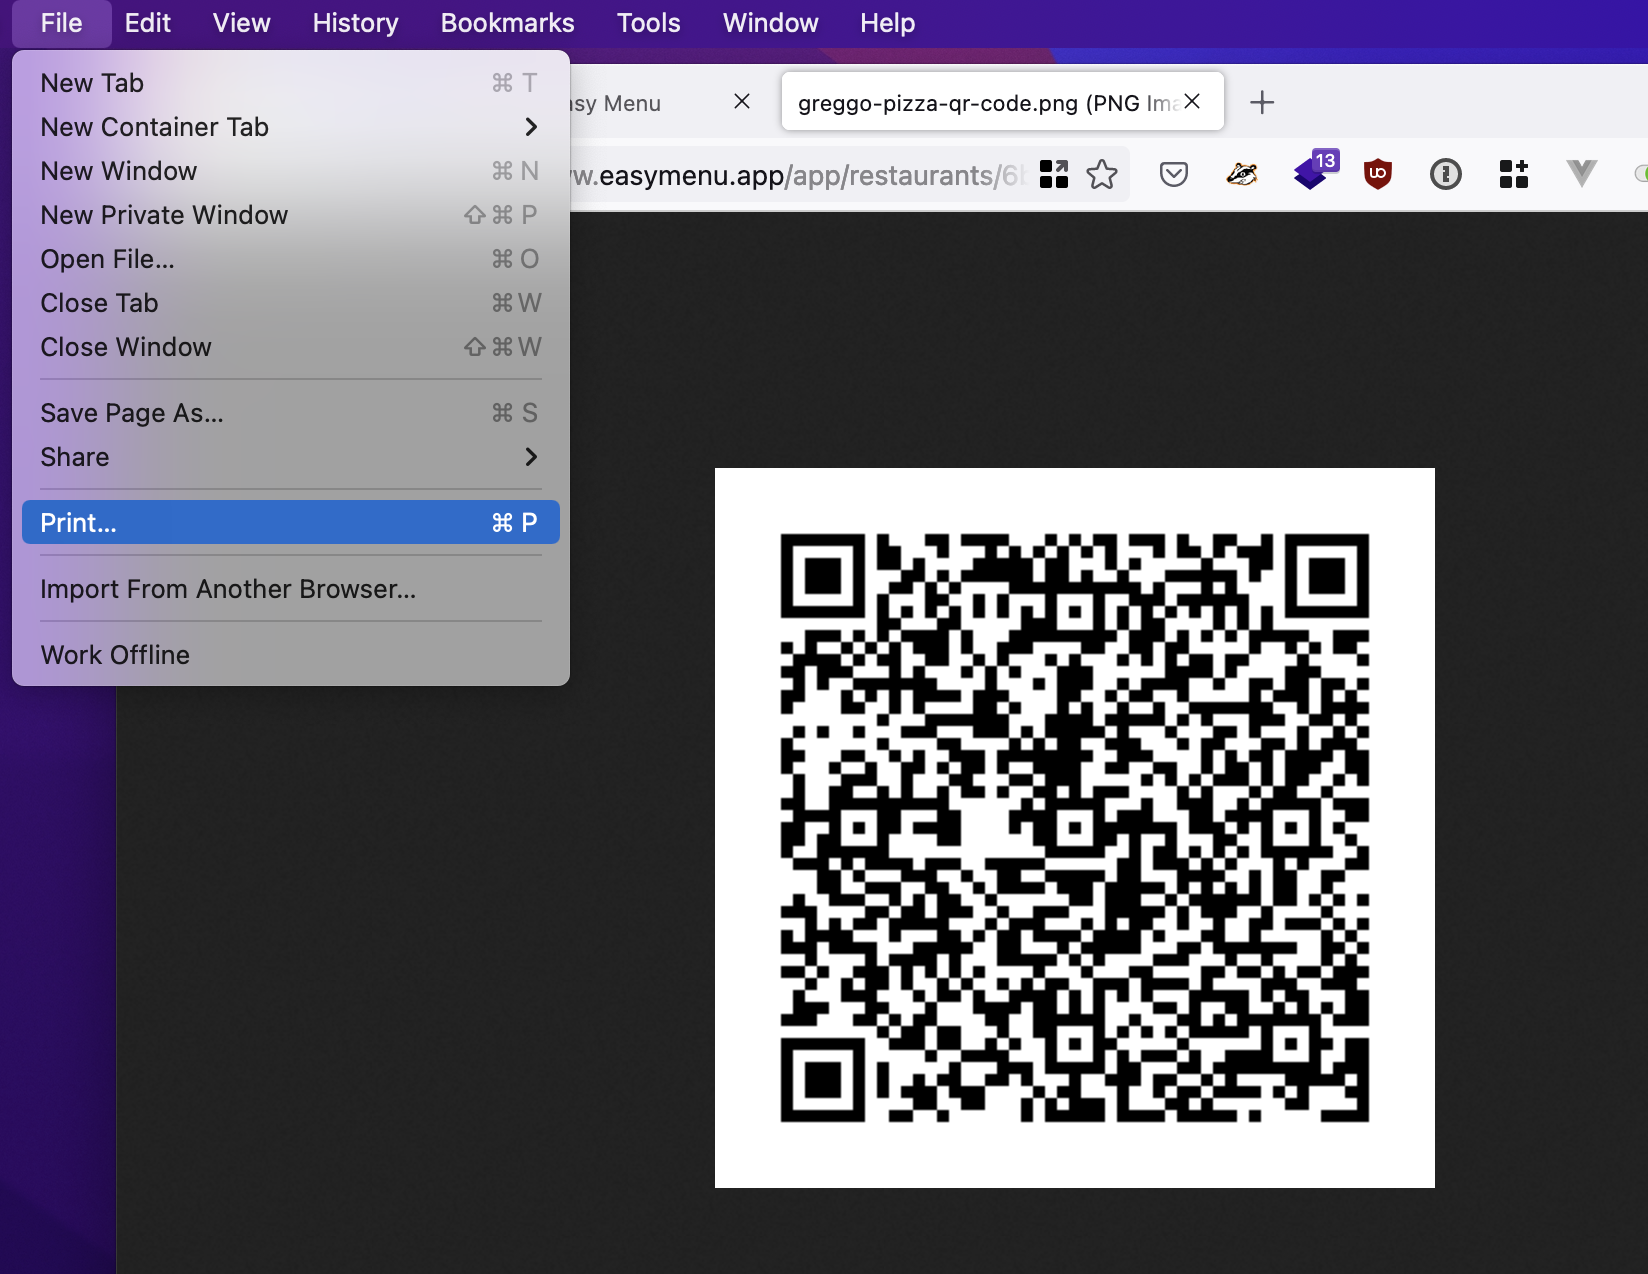Expand the Share submenu
The width and height of the screenshot is (1648, 1274).
click(291, 457)
